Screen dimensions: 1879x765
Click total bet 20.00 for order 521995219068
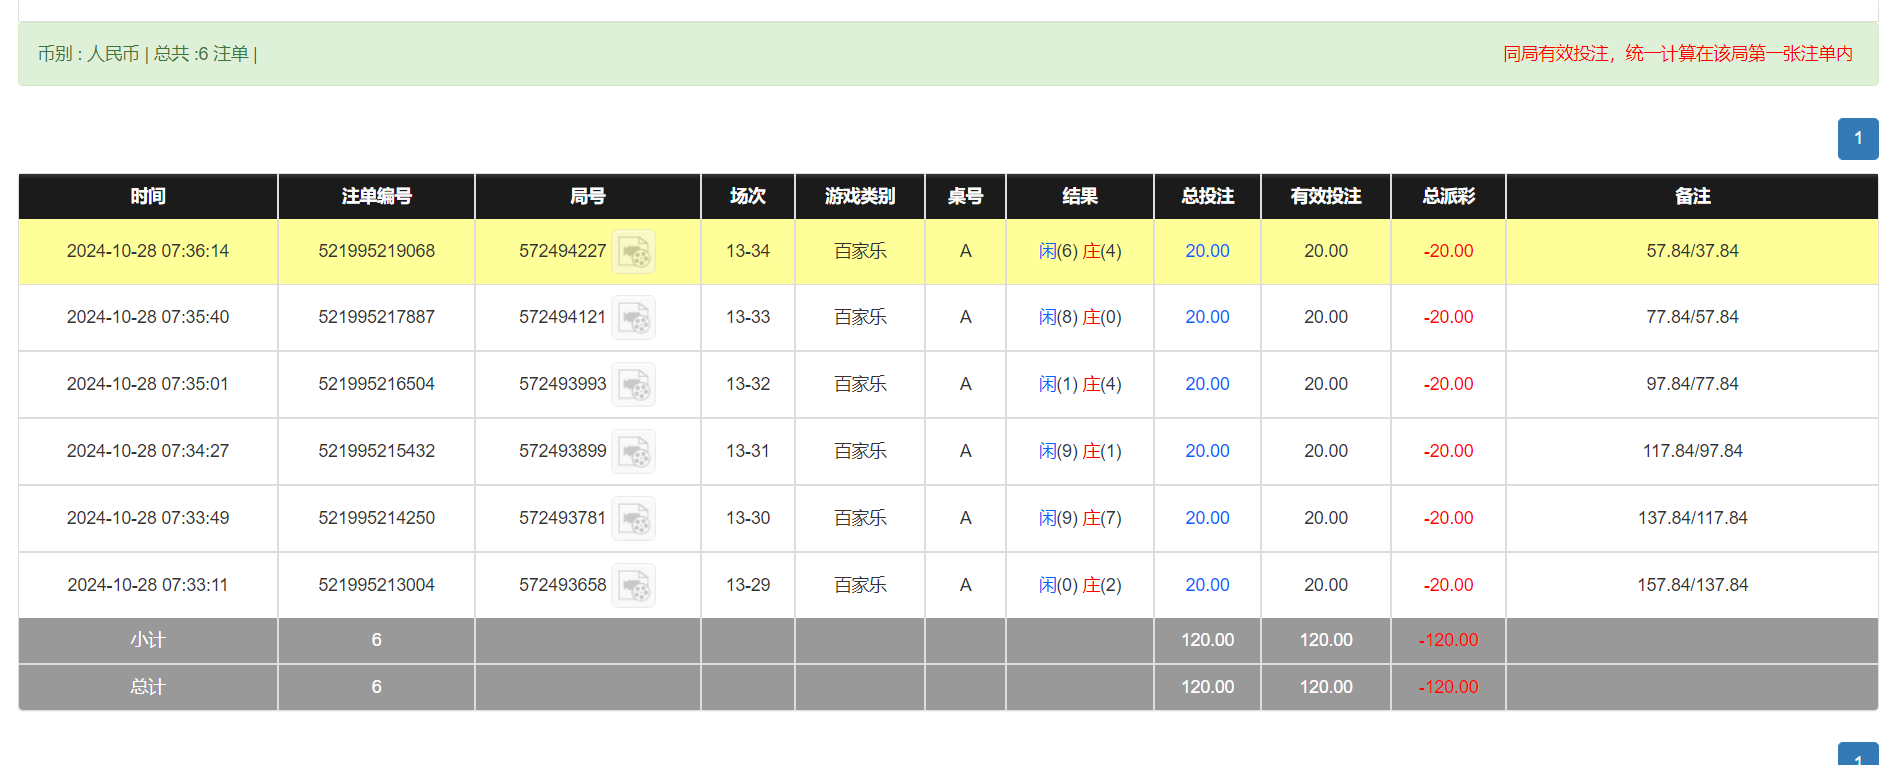[x=1207, y=251]
